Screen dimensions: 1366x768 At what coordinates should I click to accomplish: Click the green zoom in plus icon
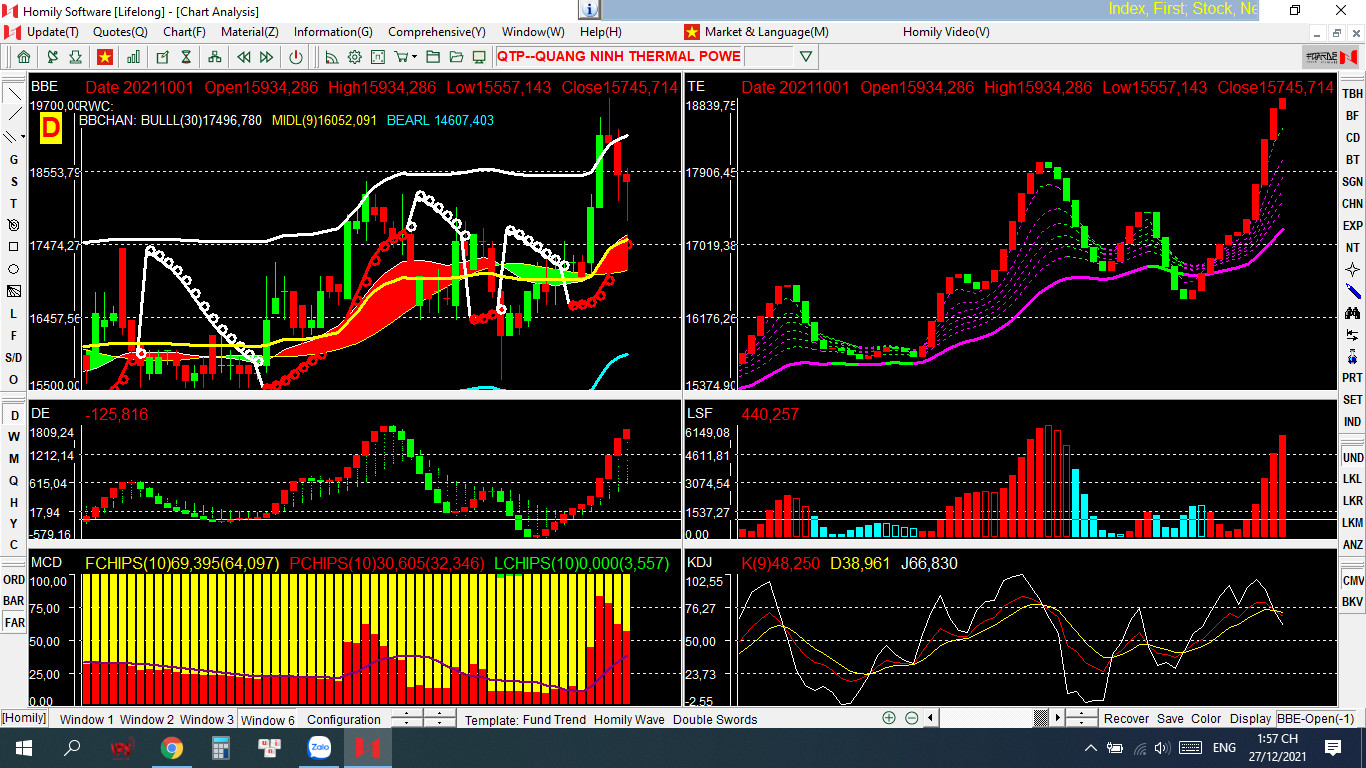point(889,718)
